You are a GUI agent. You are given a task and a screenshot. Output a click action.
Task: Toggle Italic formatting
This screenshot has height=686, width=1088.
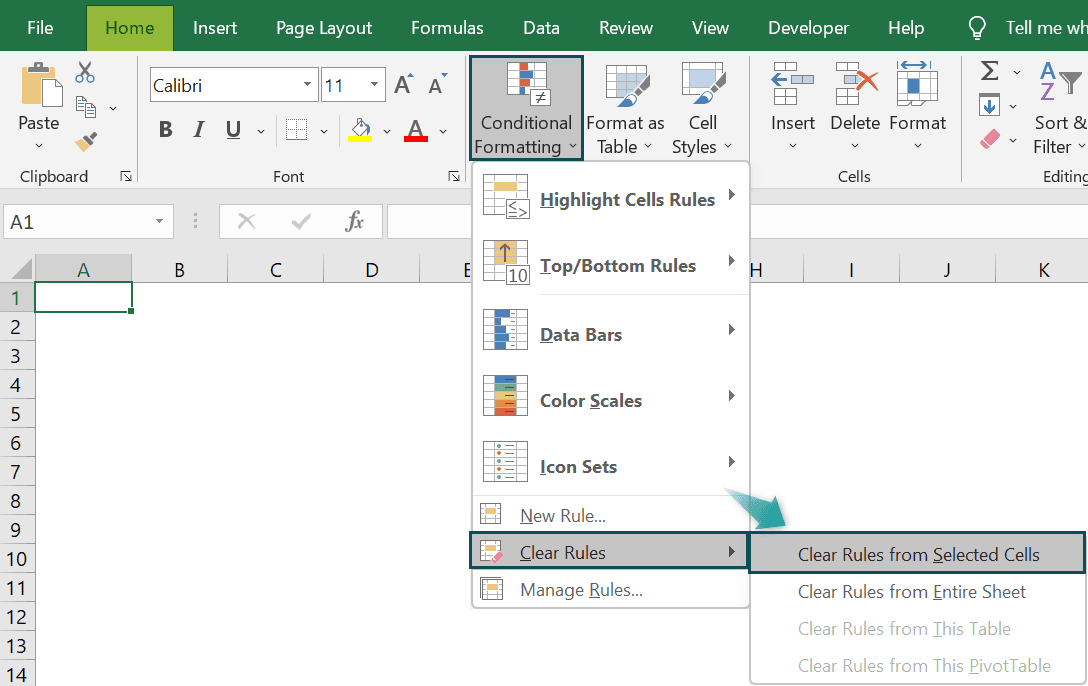pyautogui.click(x=199, y=130)
